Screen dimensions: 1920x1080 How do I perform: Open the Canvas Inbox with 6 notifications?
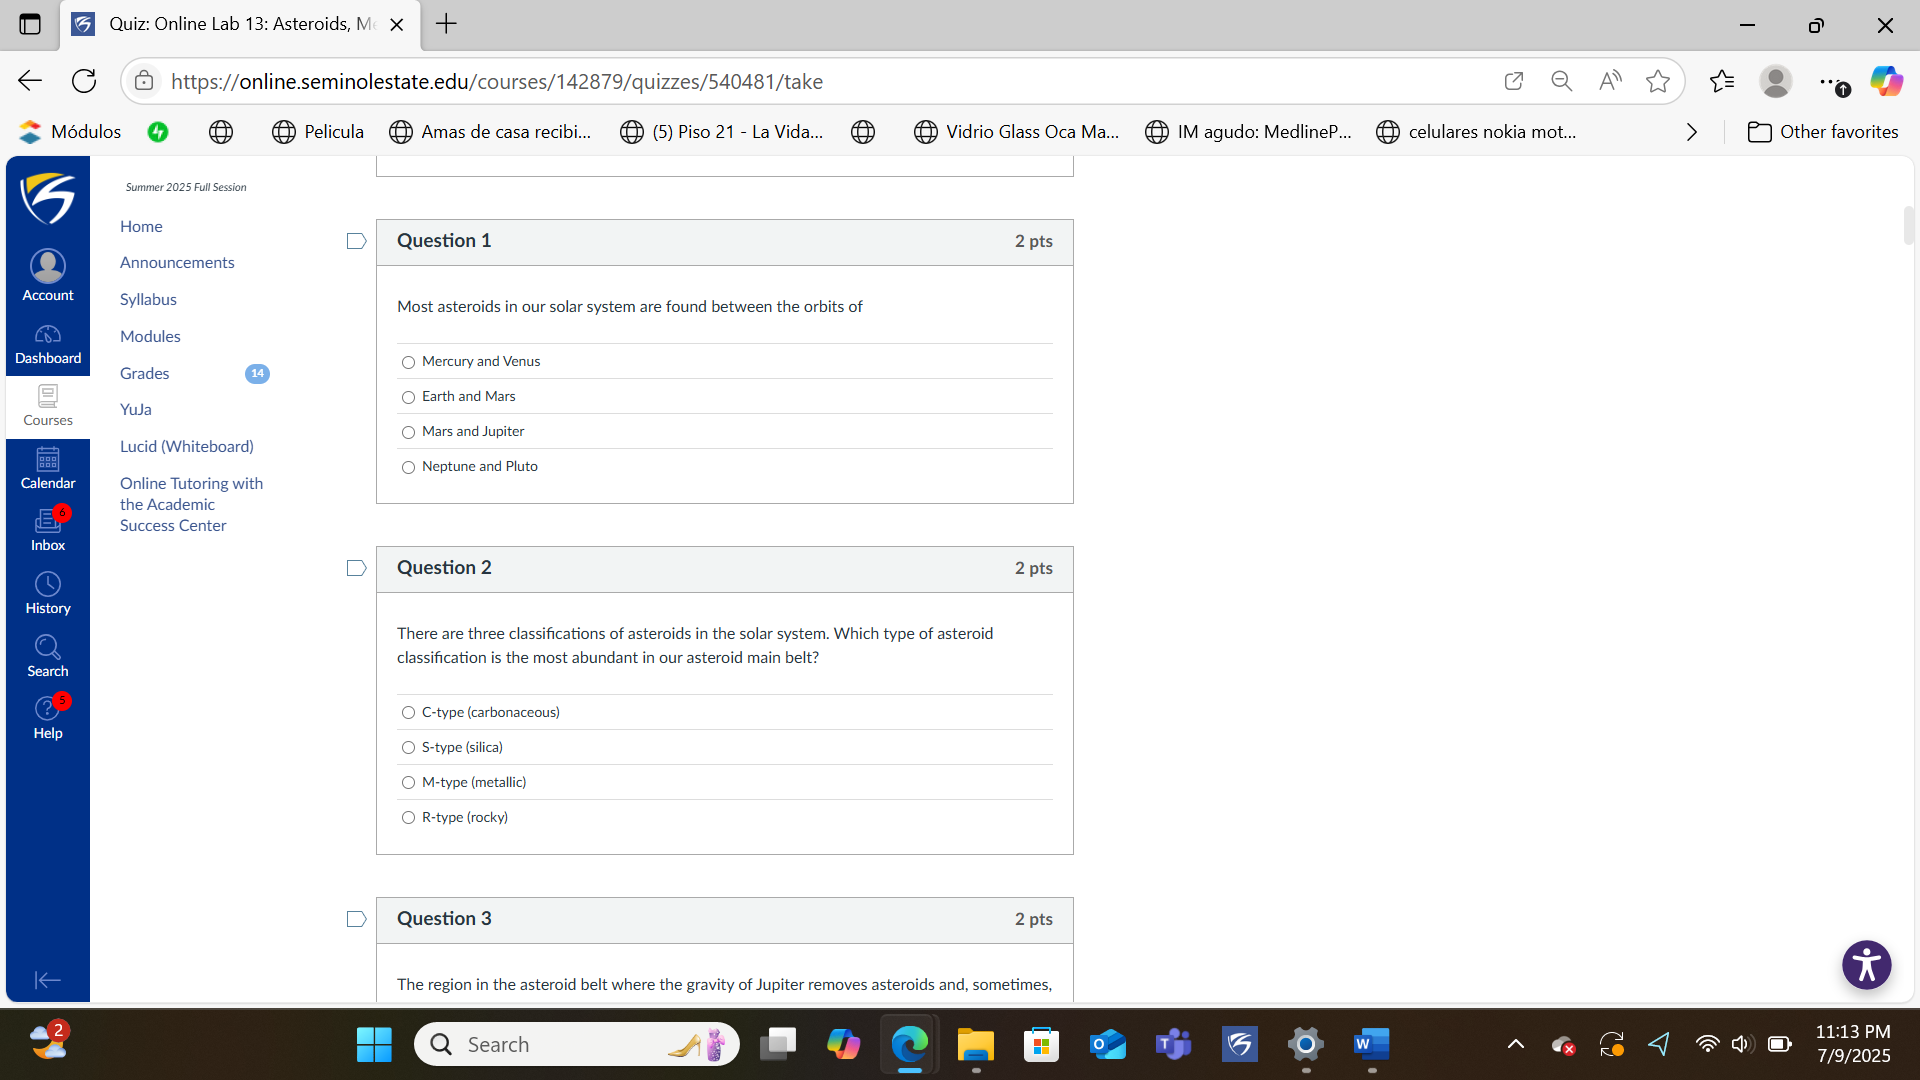click(x=47, y=530)
